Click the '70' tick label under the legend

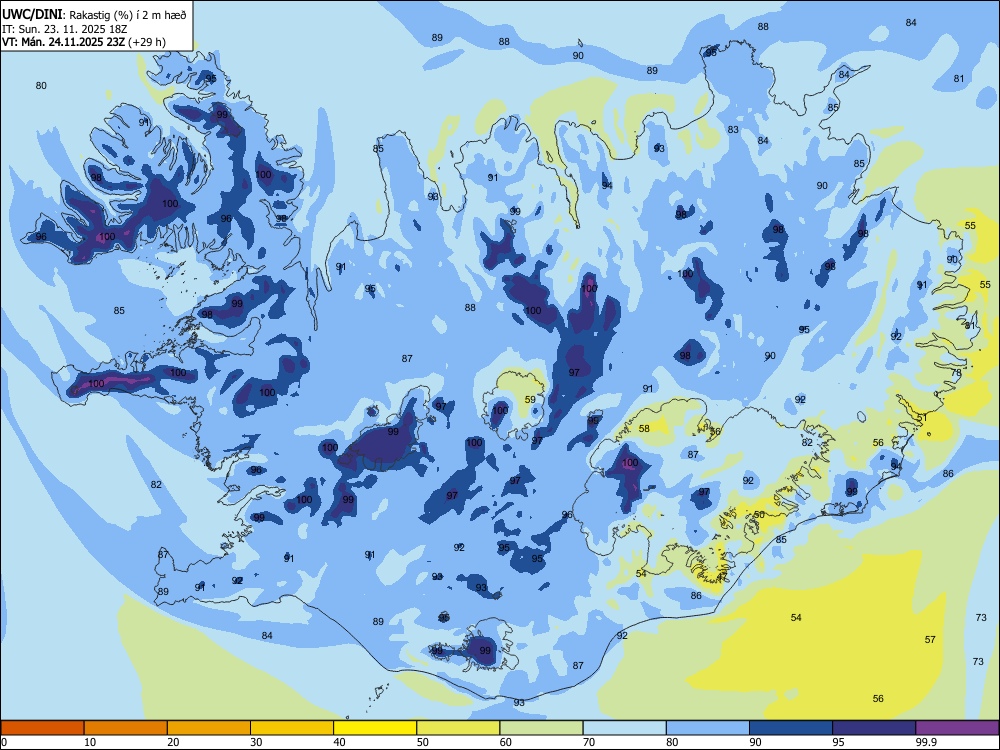tap(589, 742)
